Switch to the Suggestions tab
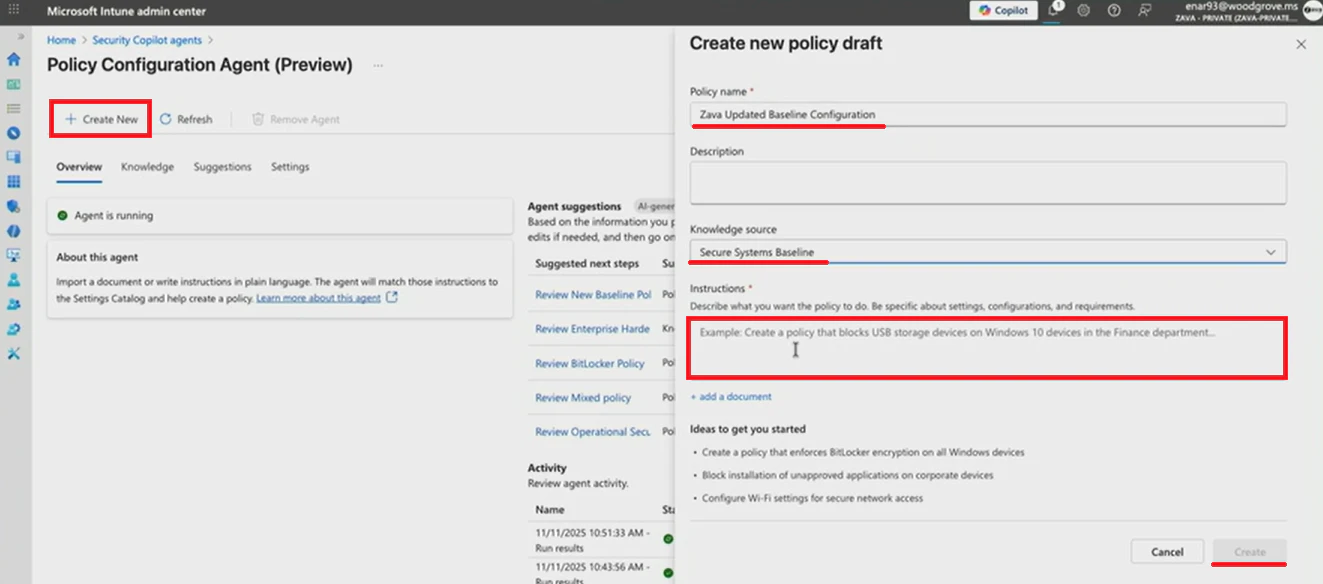Viewport: 1323px width, 584px height. click(222, 167)
